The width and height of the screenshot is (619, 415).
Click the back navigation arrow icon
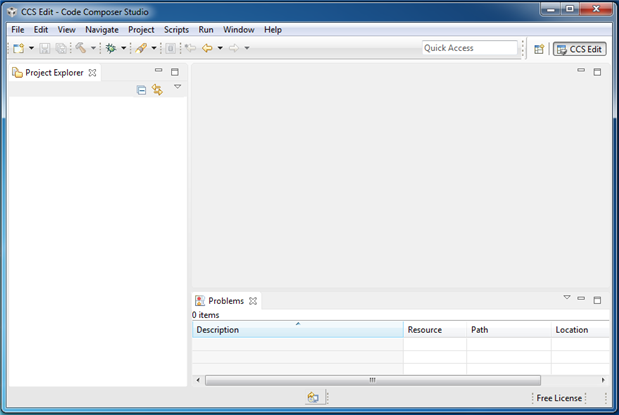(x=207, y=48)
